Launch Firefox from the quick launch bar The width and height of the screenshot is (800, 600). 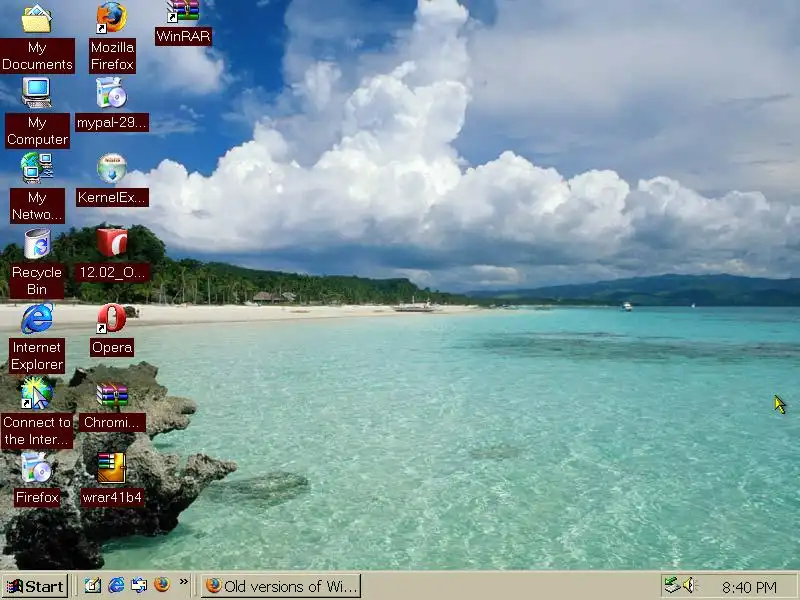[162, 585]
